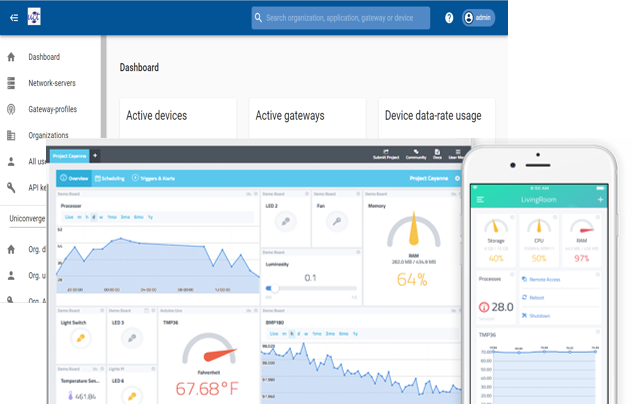The image size is (632, 404).
Task: Click the Luminosity slider track
Action: pos(312,288)
